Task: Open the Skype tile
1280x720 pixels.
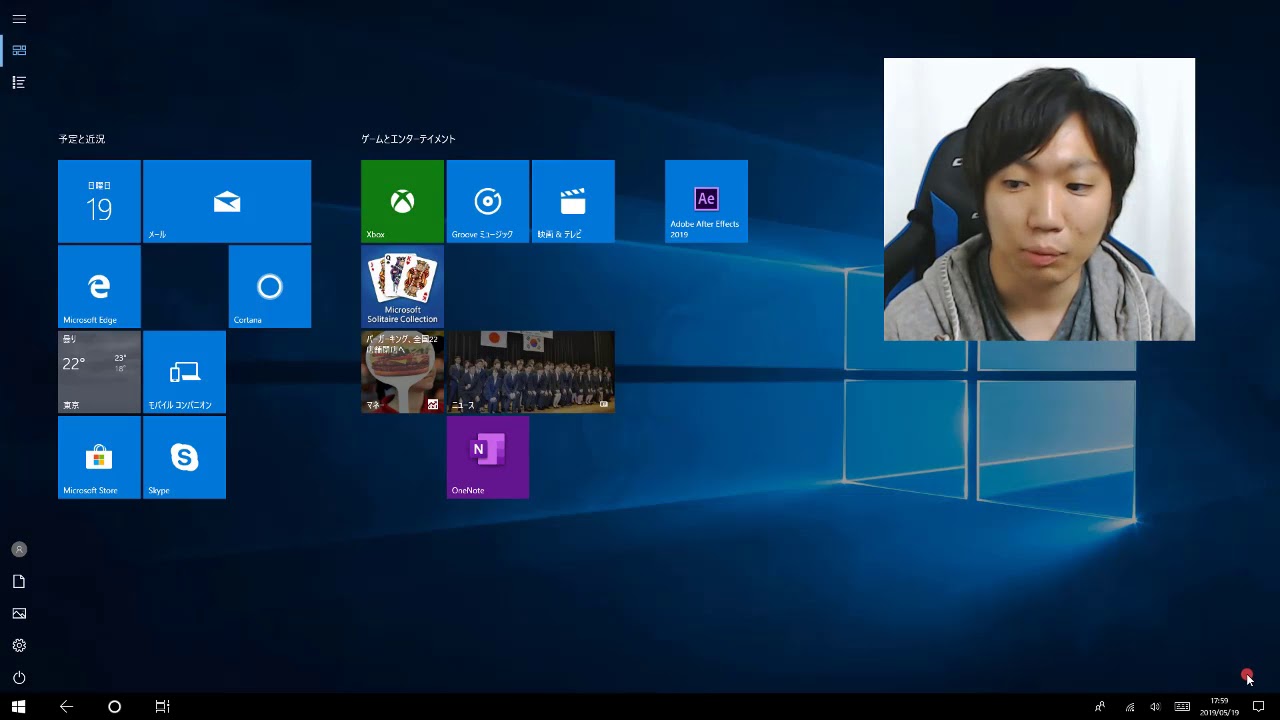Action: click(x=184, y=457)
